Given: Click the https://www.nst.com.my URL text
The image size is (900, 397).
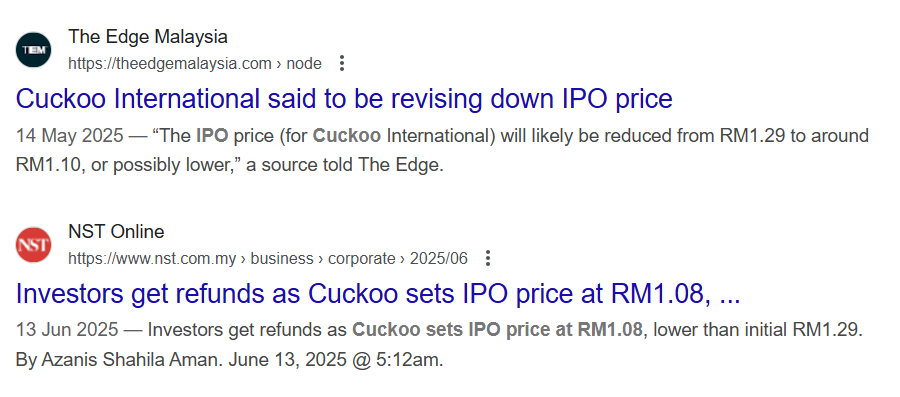Looking at the screenshot, I should click(x=152, y=259).
